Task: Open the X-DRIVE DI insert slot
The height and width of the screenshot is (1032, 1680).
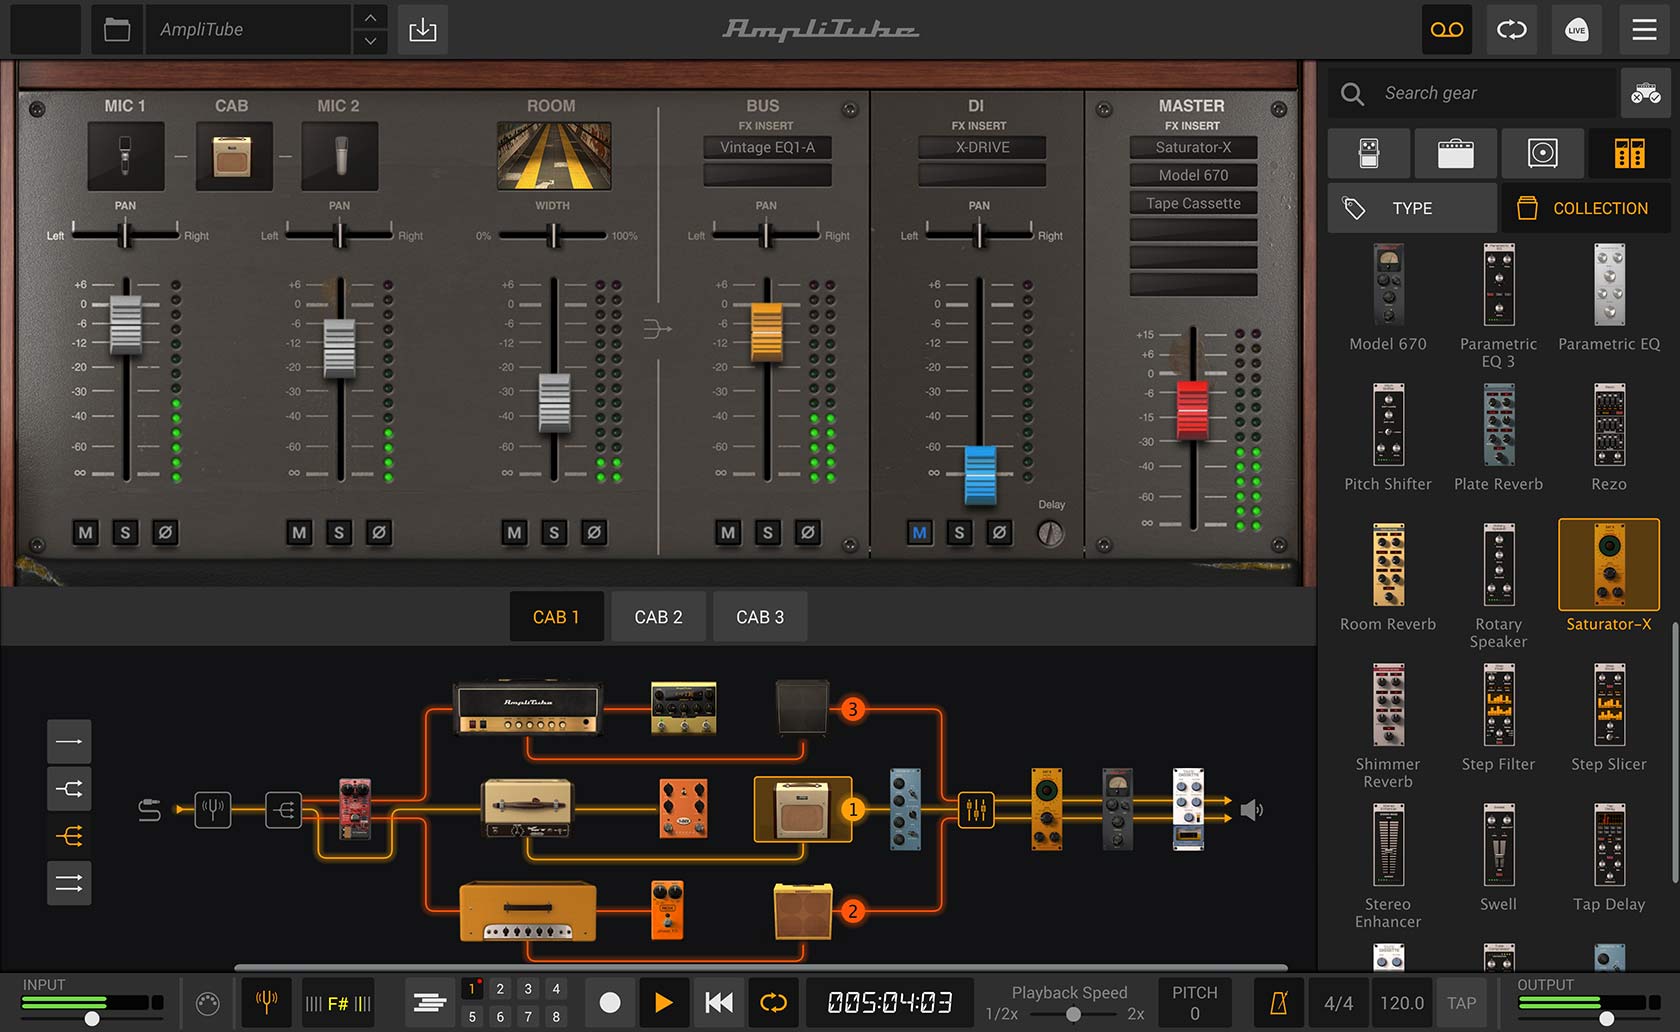Action: click(x=982, y=147)
